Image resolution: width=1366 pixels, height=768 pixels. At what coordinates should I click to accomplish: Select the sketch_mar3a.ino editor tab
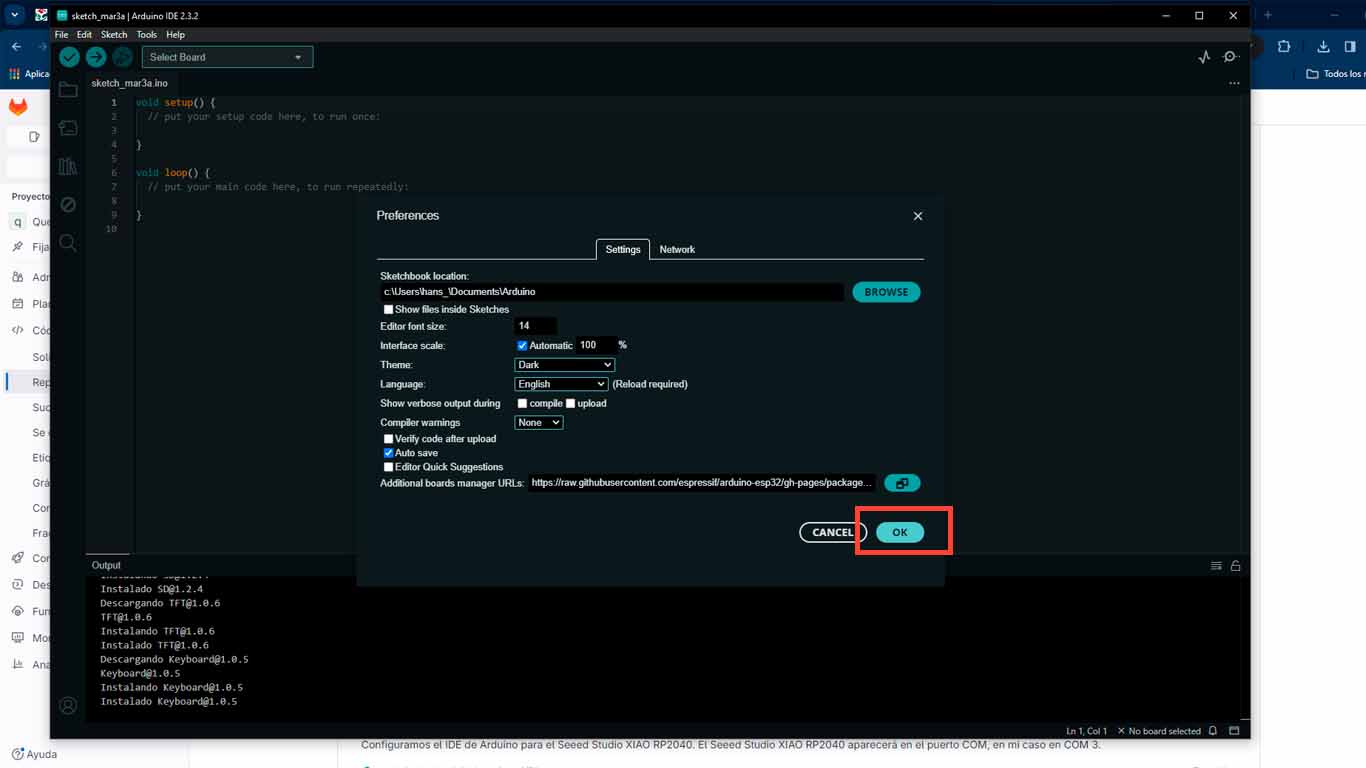pyautogui.click(x=130, y=83)
